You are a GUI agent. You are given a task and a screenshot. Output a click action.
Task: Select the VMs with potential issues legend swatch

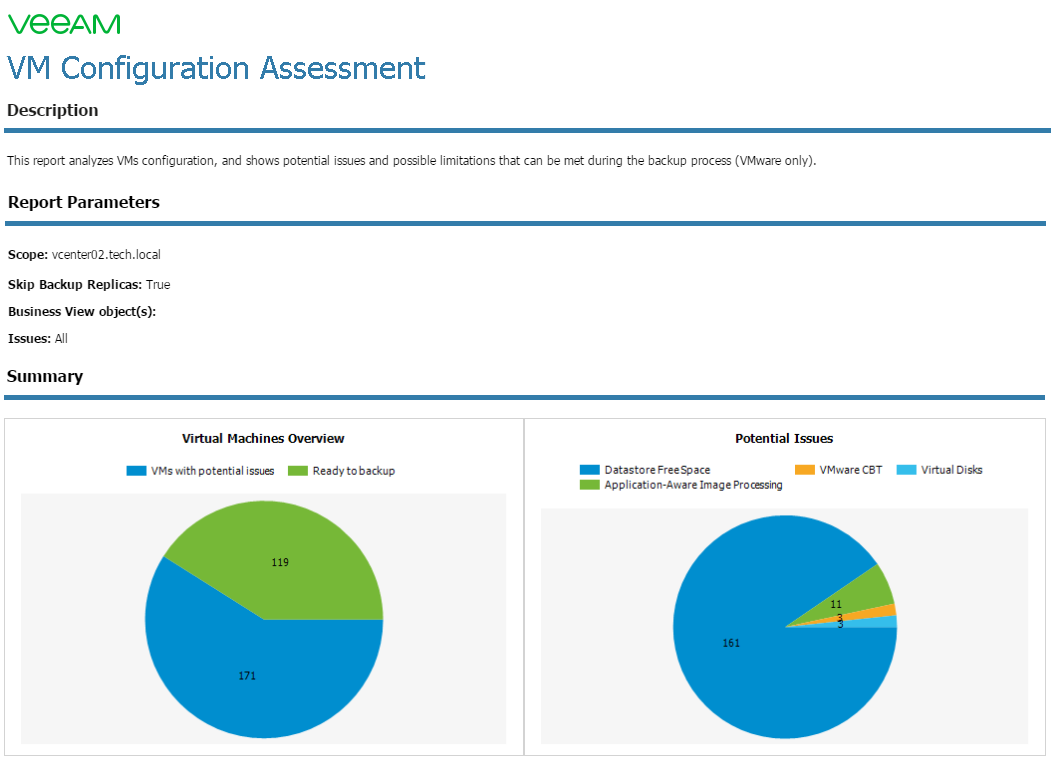tap(136, 471)
